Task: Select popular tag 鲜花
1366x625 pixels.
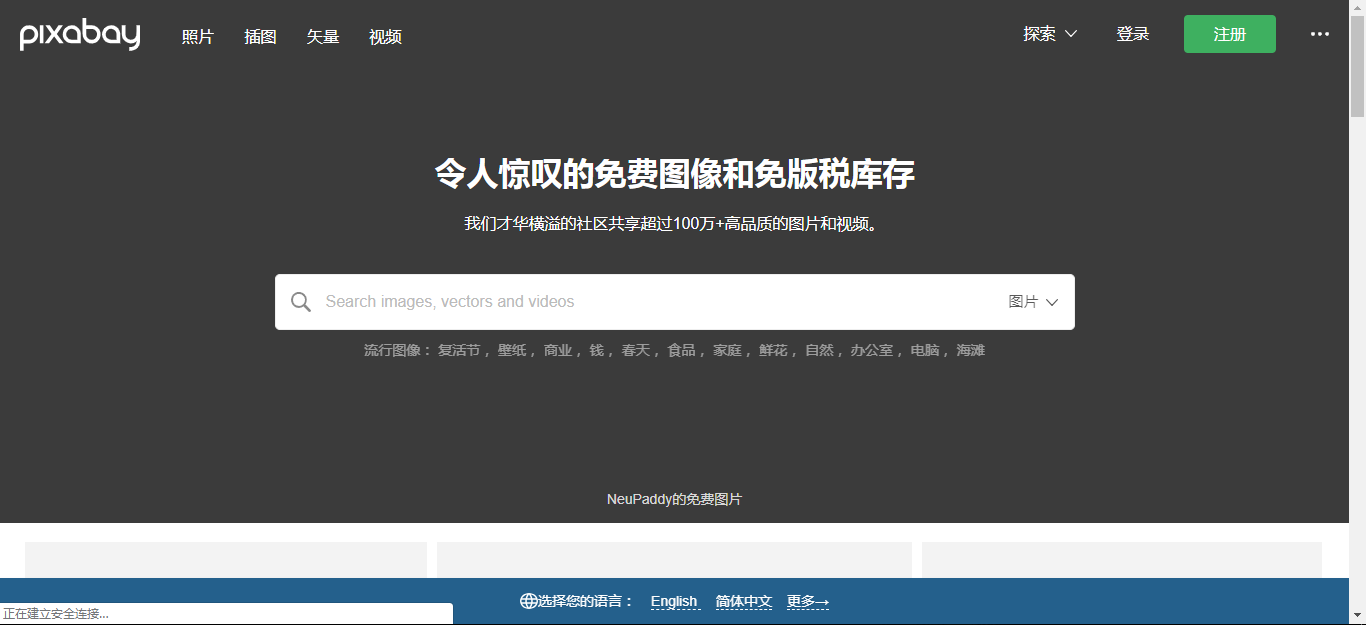Action: (773, 350)
